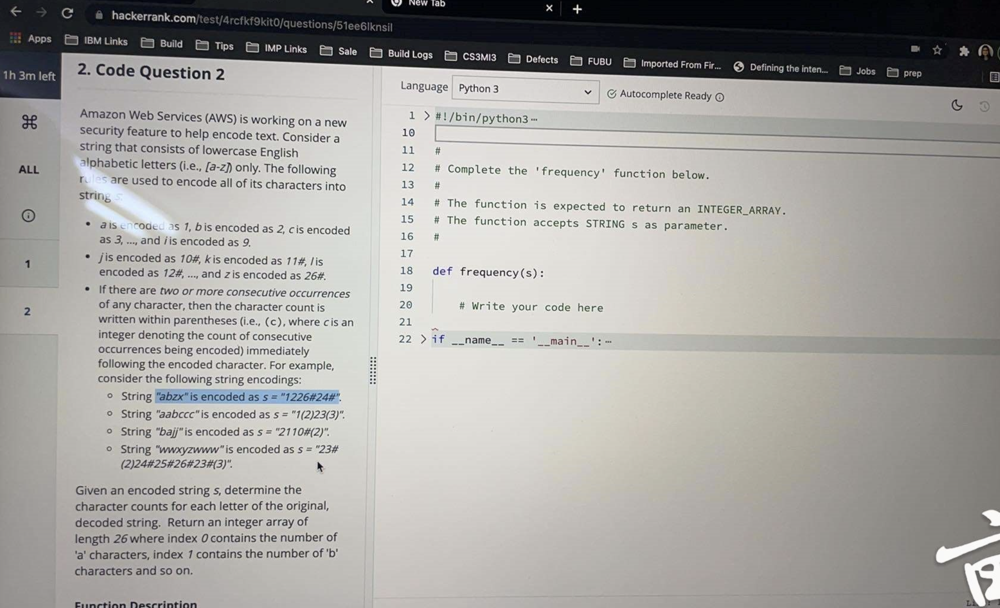
Task: Open Imported From Fir... bookmark folder
Action: point(672,64)
